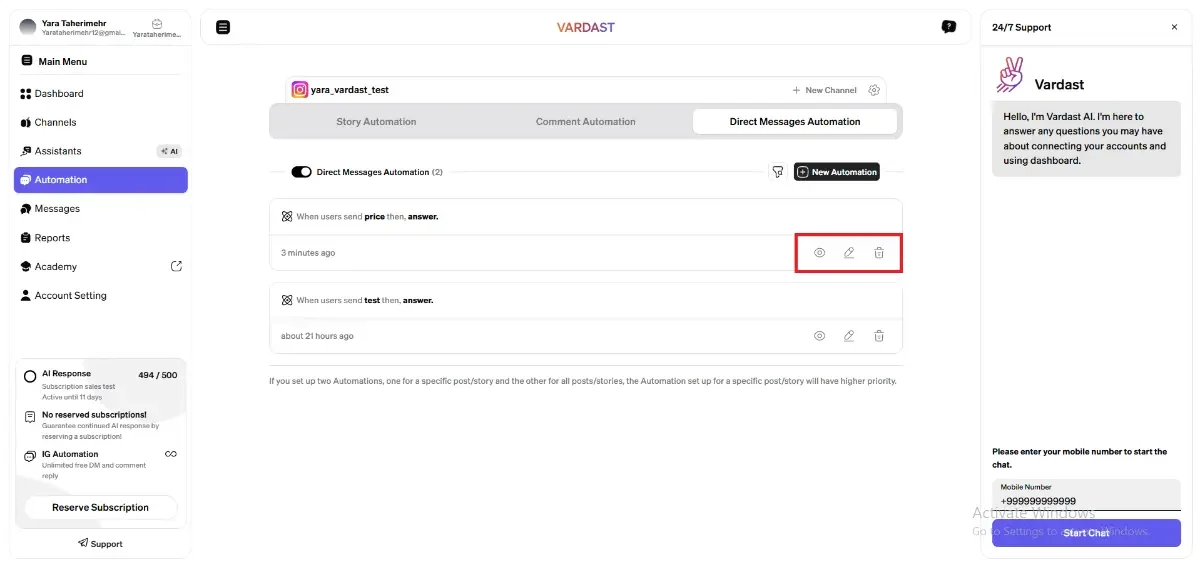Click the Reserve Subscription button
This screenshot has height=567, width=1200.
tap(100, 507)
